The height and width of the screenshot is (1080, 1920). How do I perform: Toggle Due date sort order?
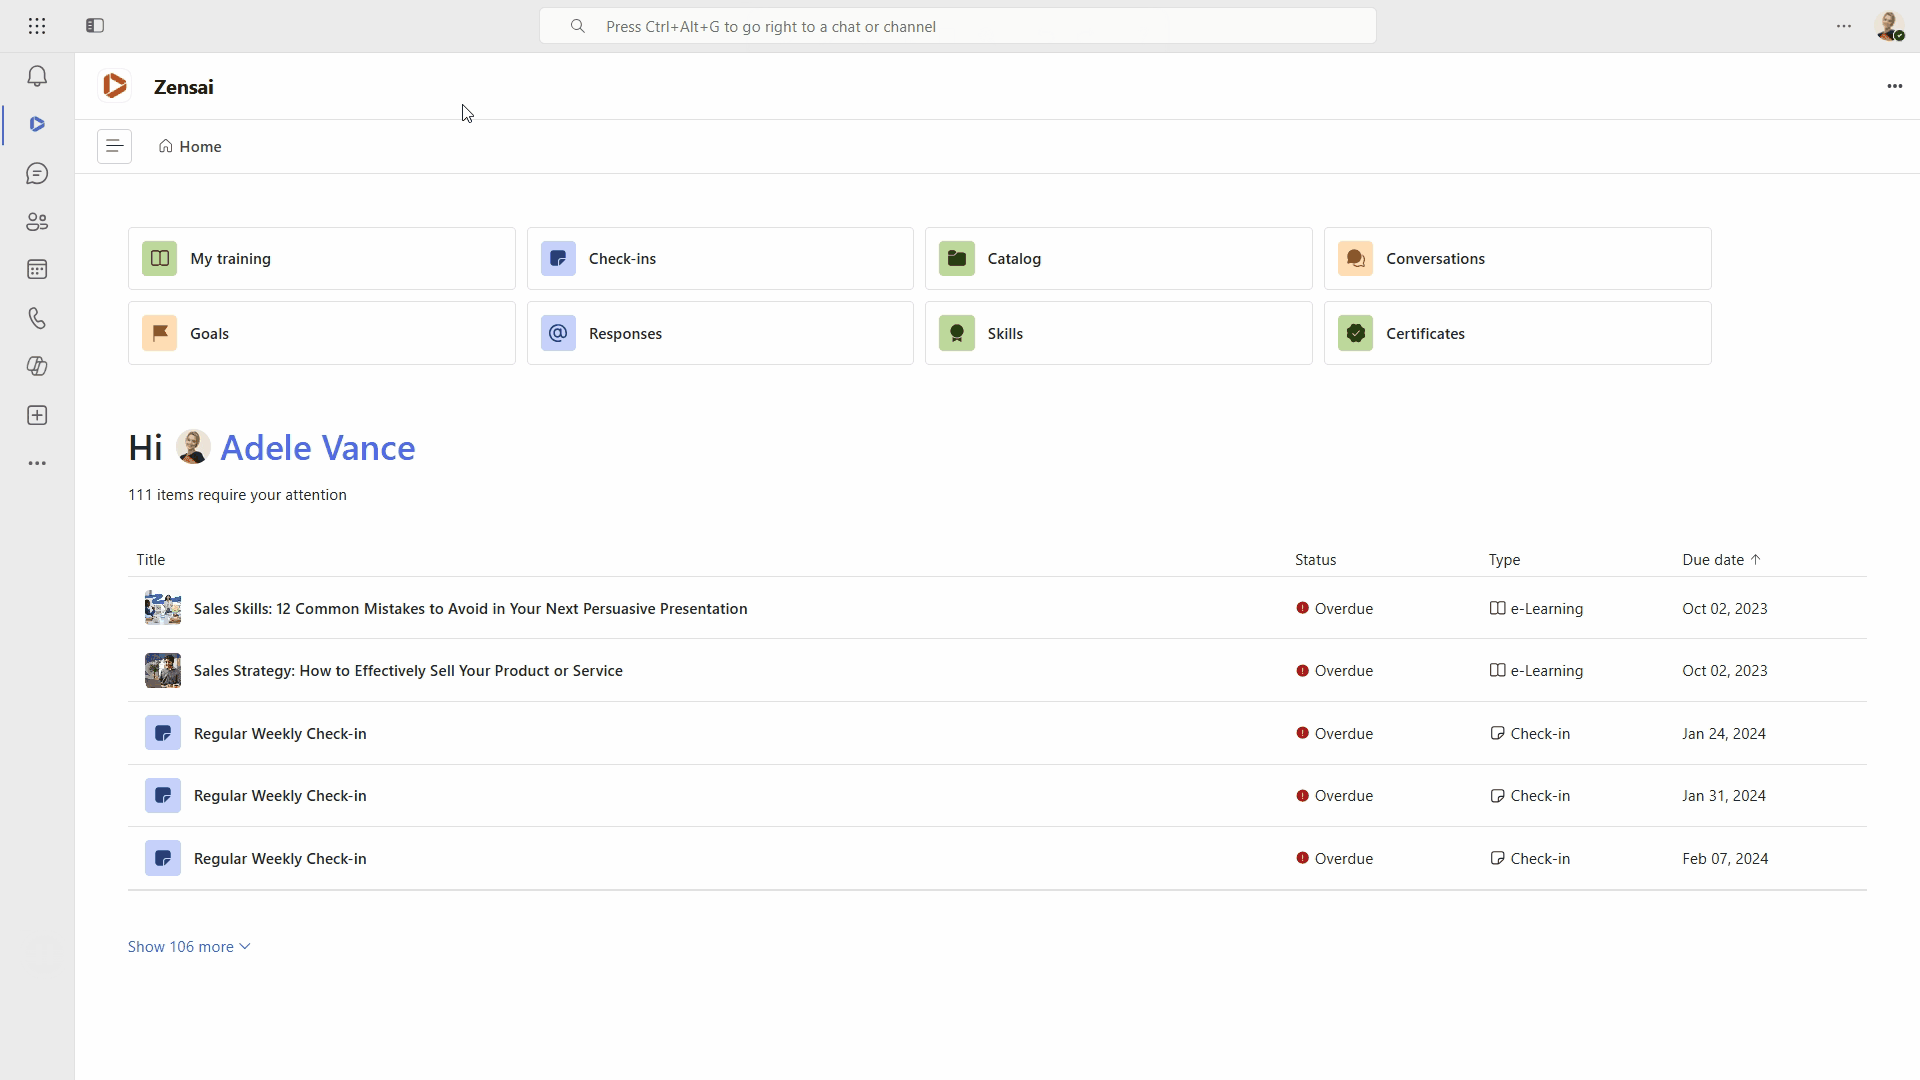tap(1721, 560)
